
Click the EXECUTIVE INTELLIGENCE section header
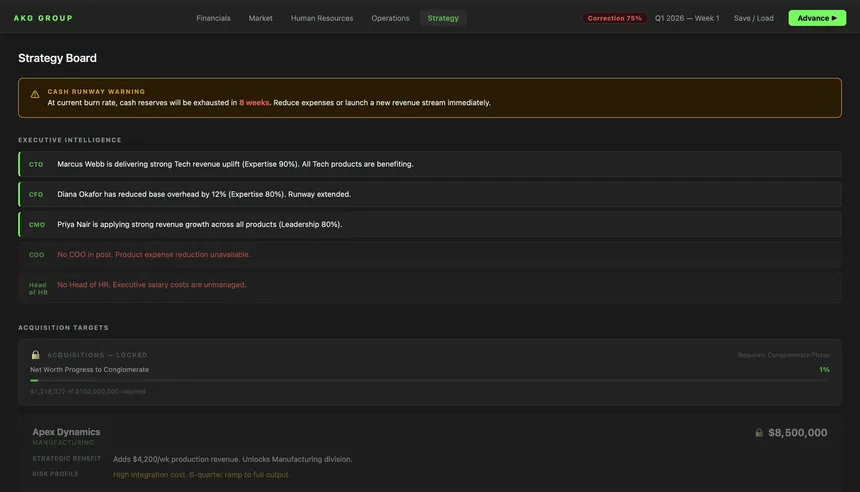click(70, 140)
